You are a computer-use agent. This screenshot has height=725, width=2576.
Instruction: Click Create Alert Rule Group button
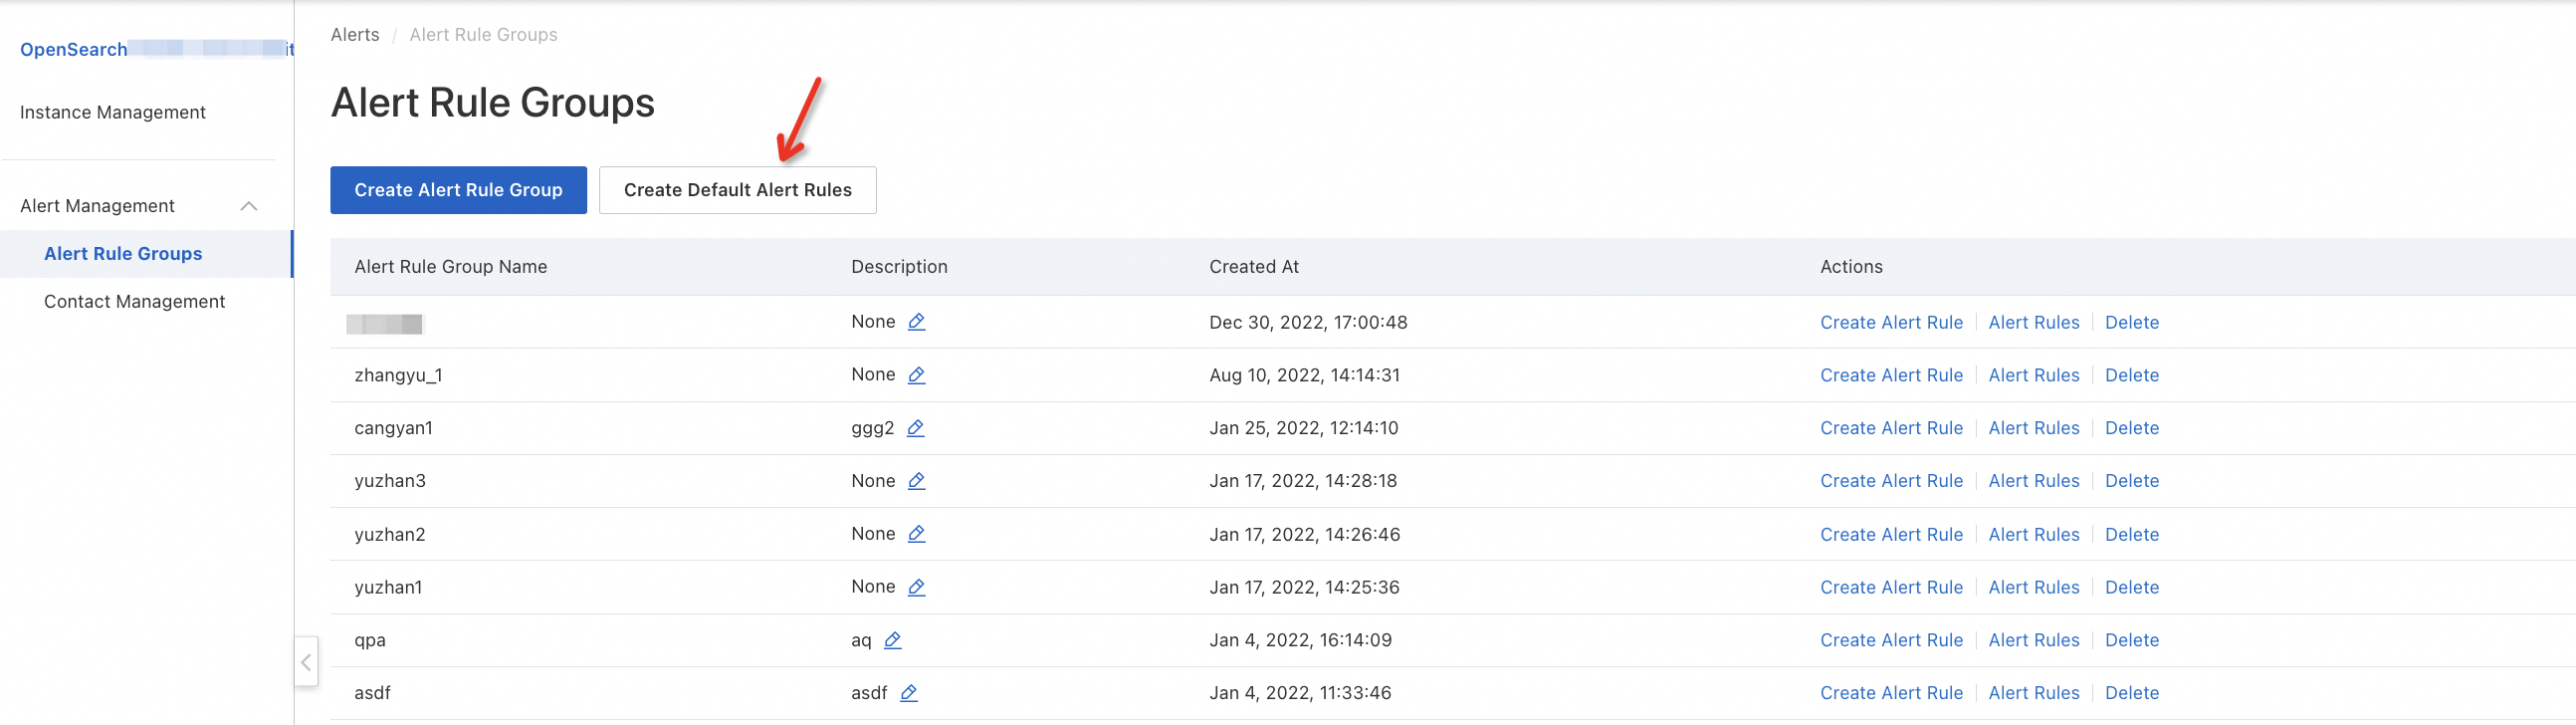(458, 190)
